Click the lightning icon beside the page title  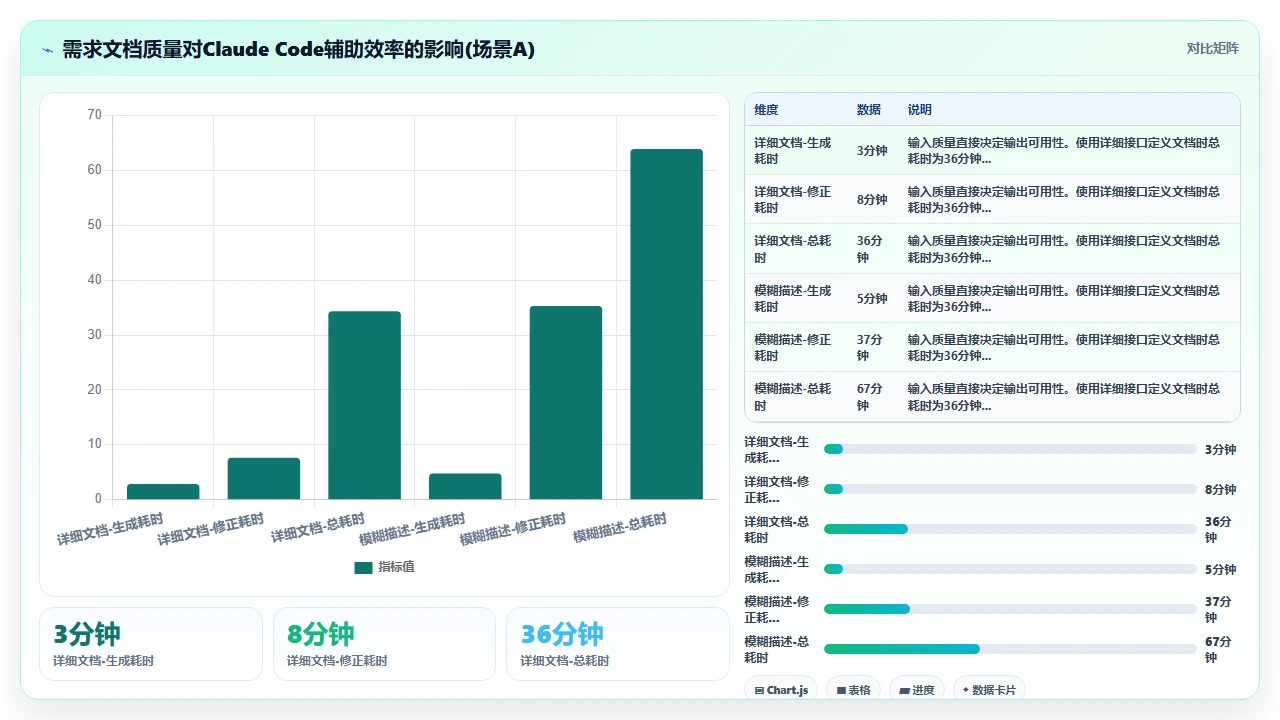(x=47, y=50)
